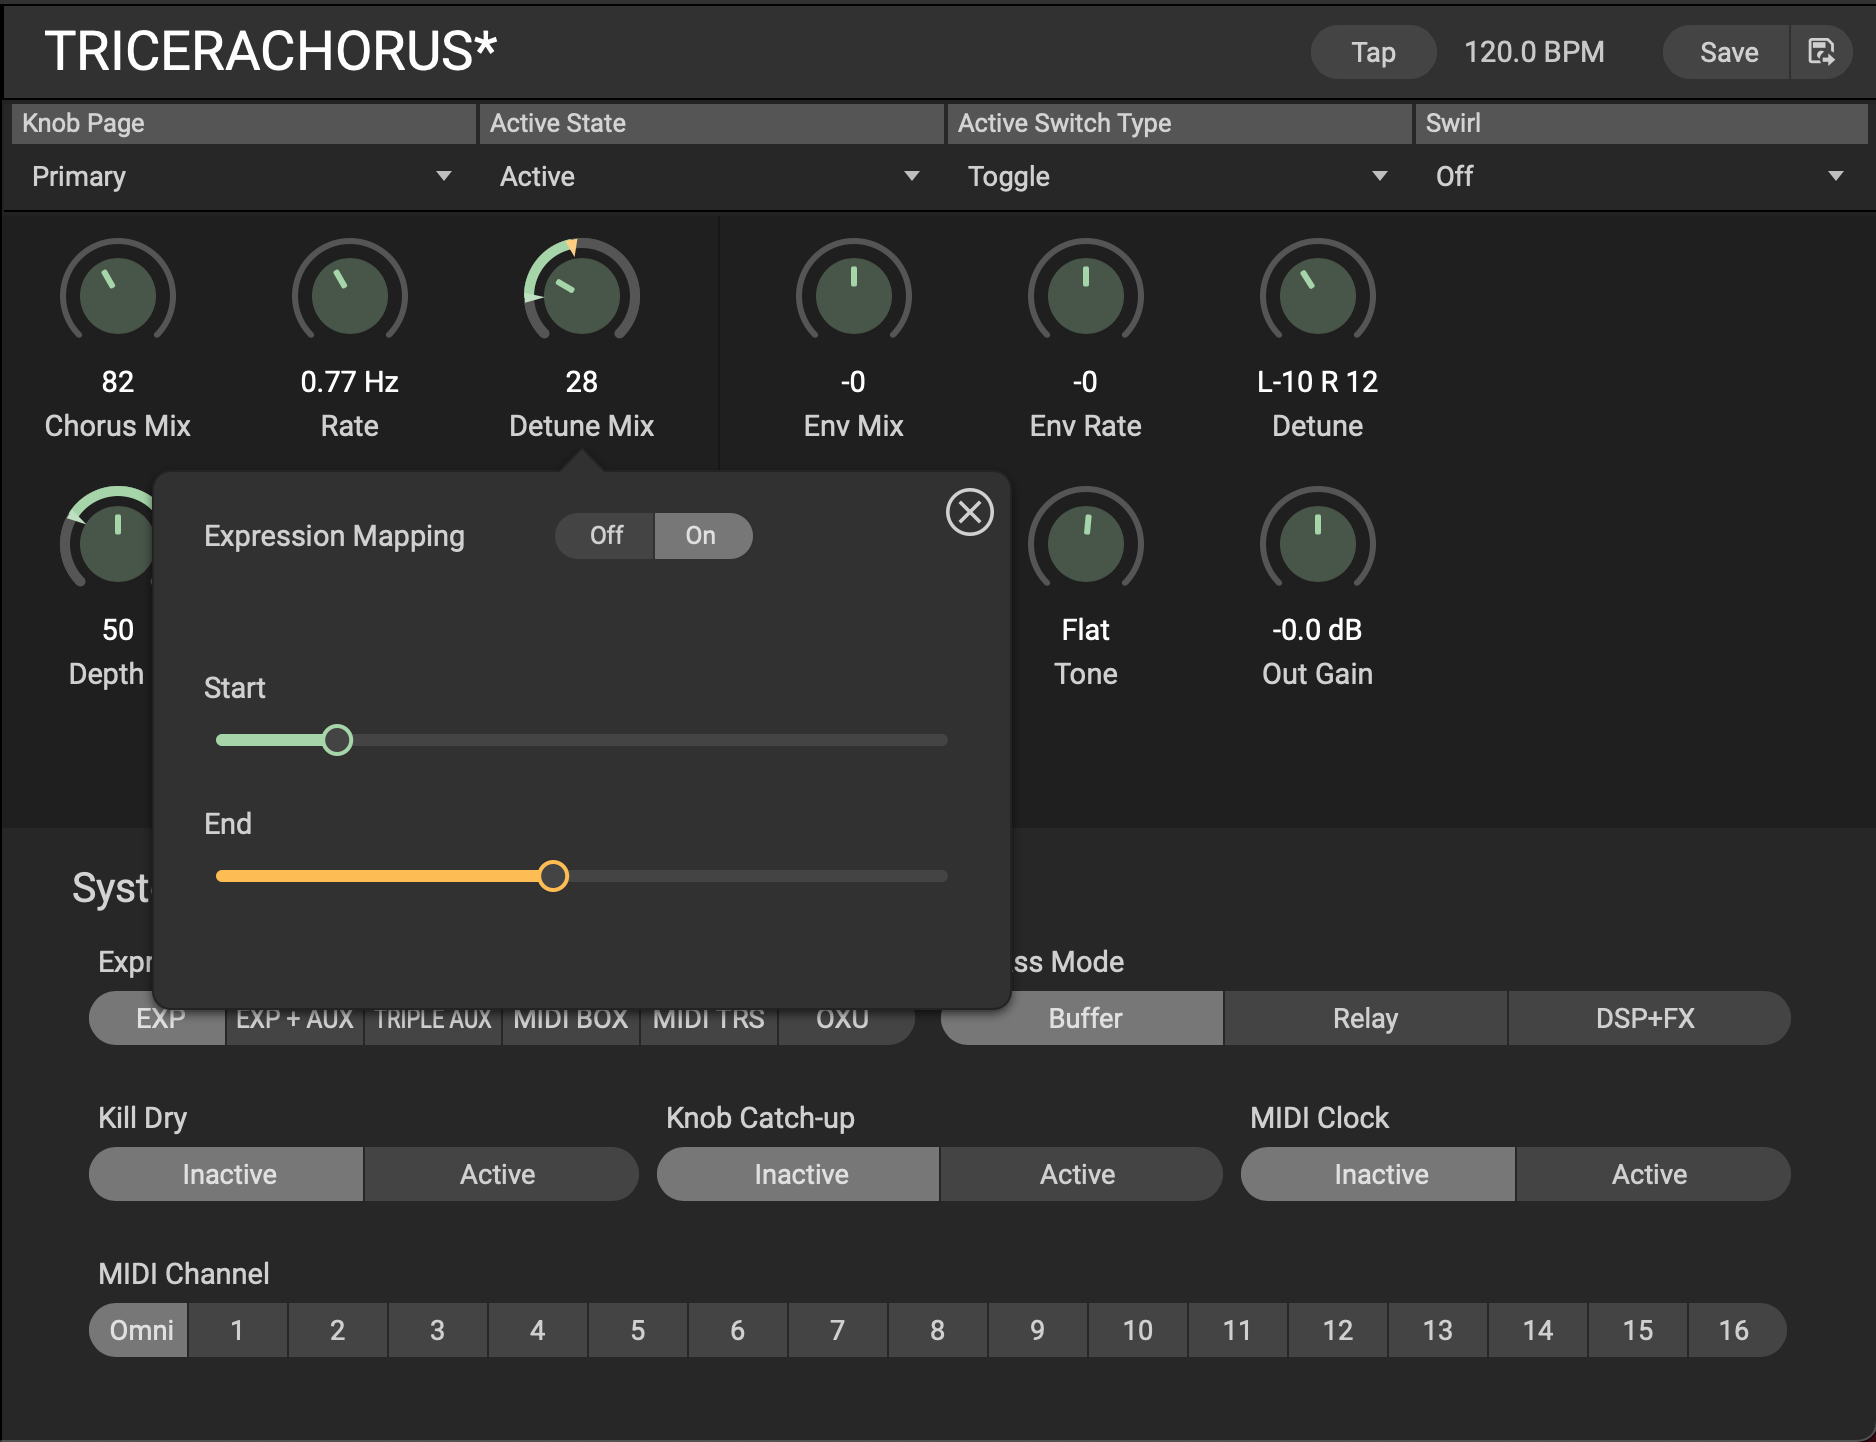Image resolution: width=1876 pixels, height=1442 pixels.
Task: Click the Env Mix knob
Action: click(x=853, y=296)
